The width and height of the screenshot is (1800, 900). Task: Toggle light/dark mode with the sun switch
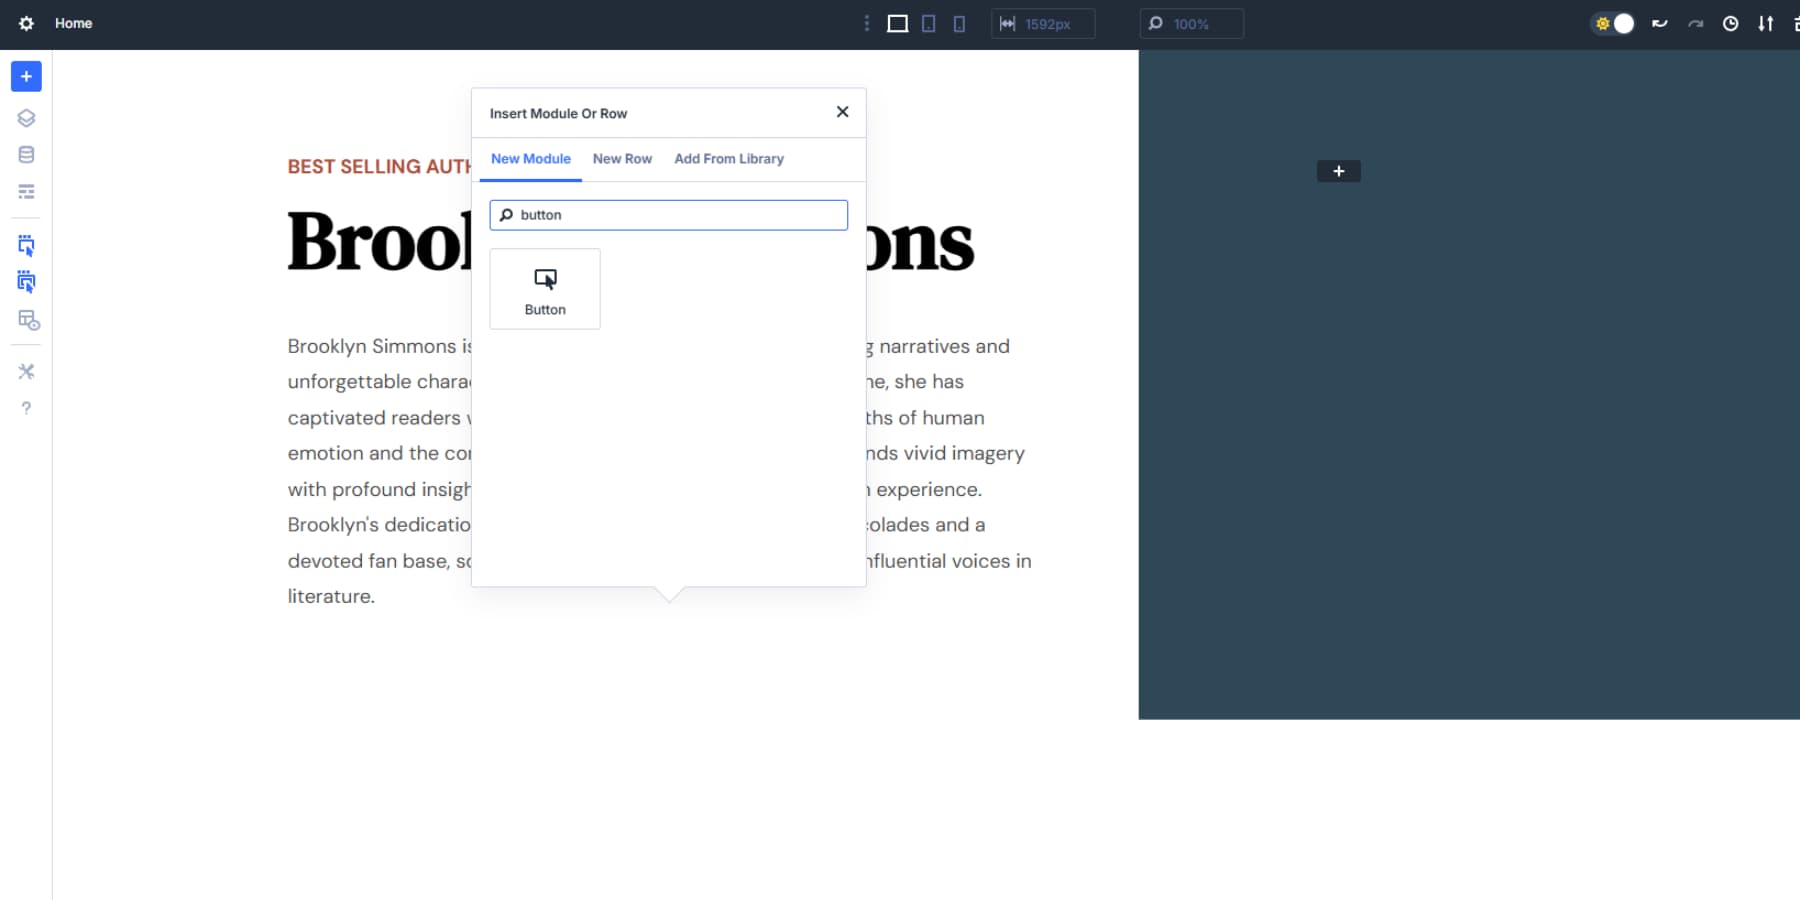click(x=1614, y=23)
